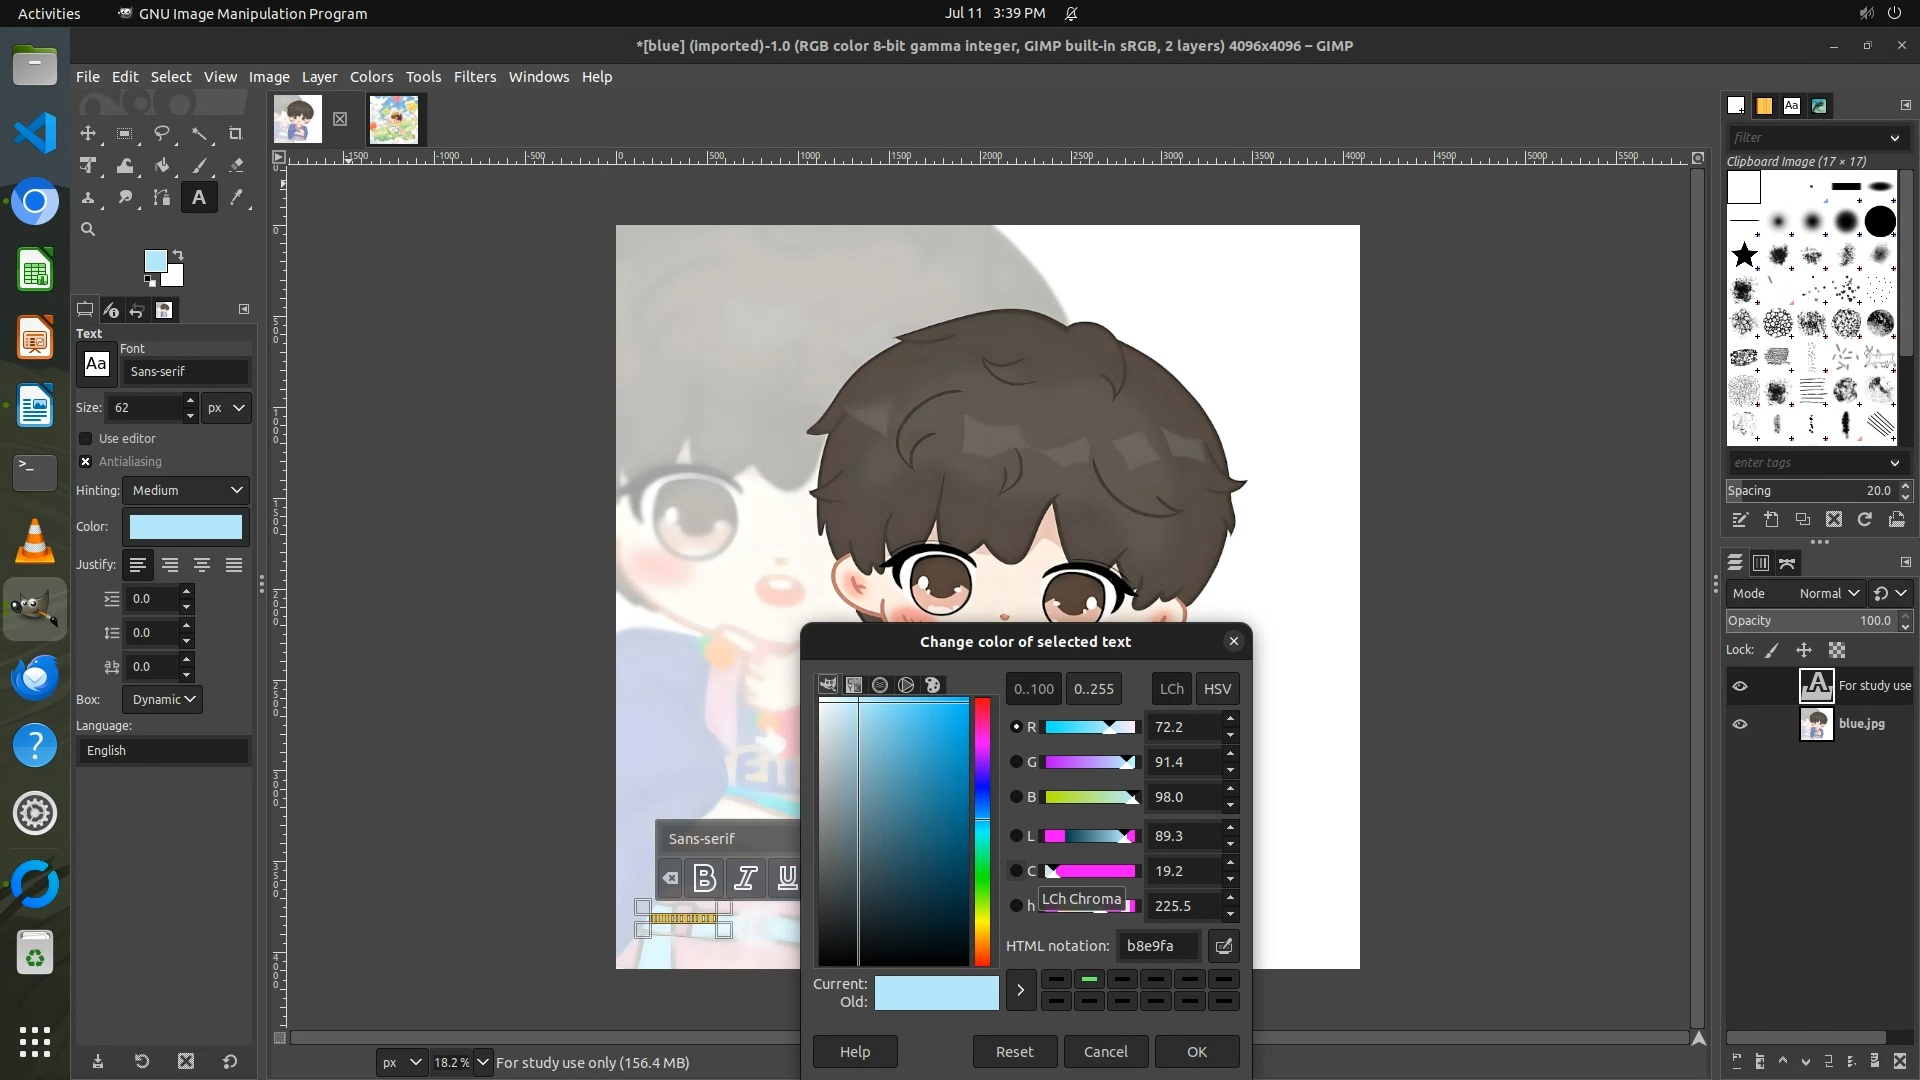Open the Filters menu

[474, 77]
